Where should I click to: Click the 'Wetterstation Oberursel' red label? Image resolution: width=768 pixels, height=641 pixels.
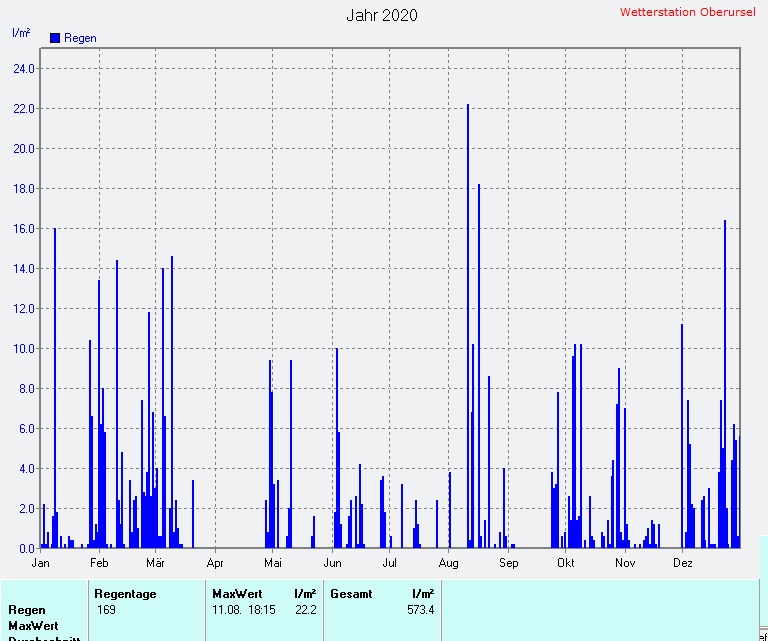[x=688, y=12]
